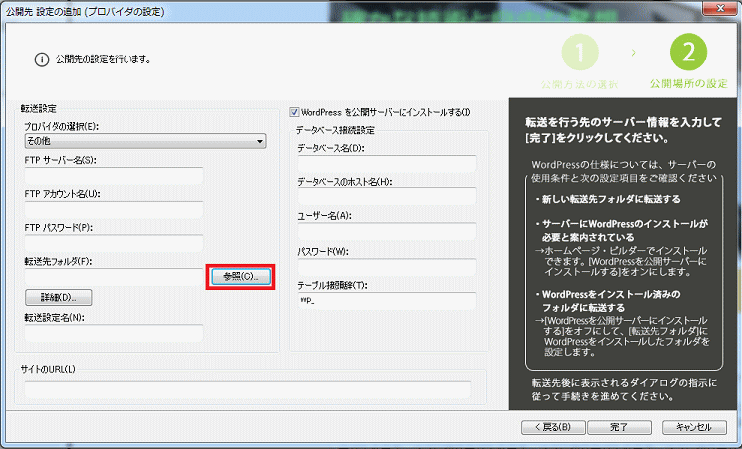Click the step 2 circle indicator
The width and height of the screenshot is (742, 449).
(688, 52)
